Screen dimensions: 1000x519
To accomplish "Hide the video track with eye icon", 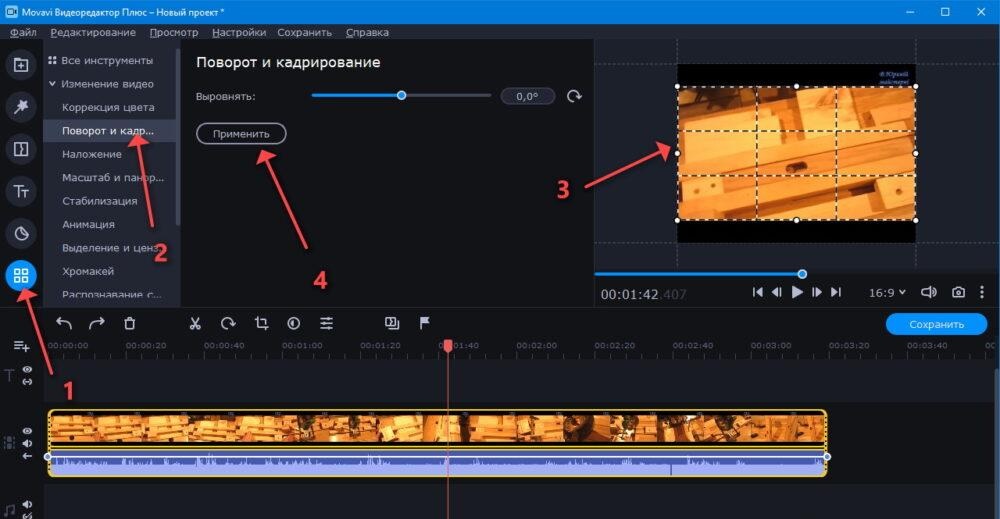I will [27, 431].
